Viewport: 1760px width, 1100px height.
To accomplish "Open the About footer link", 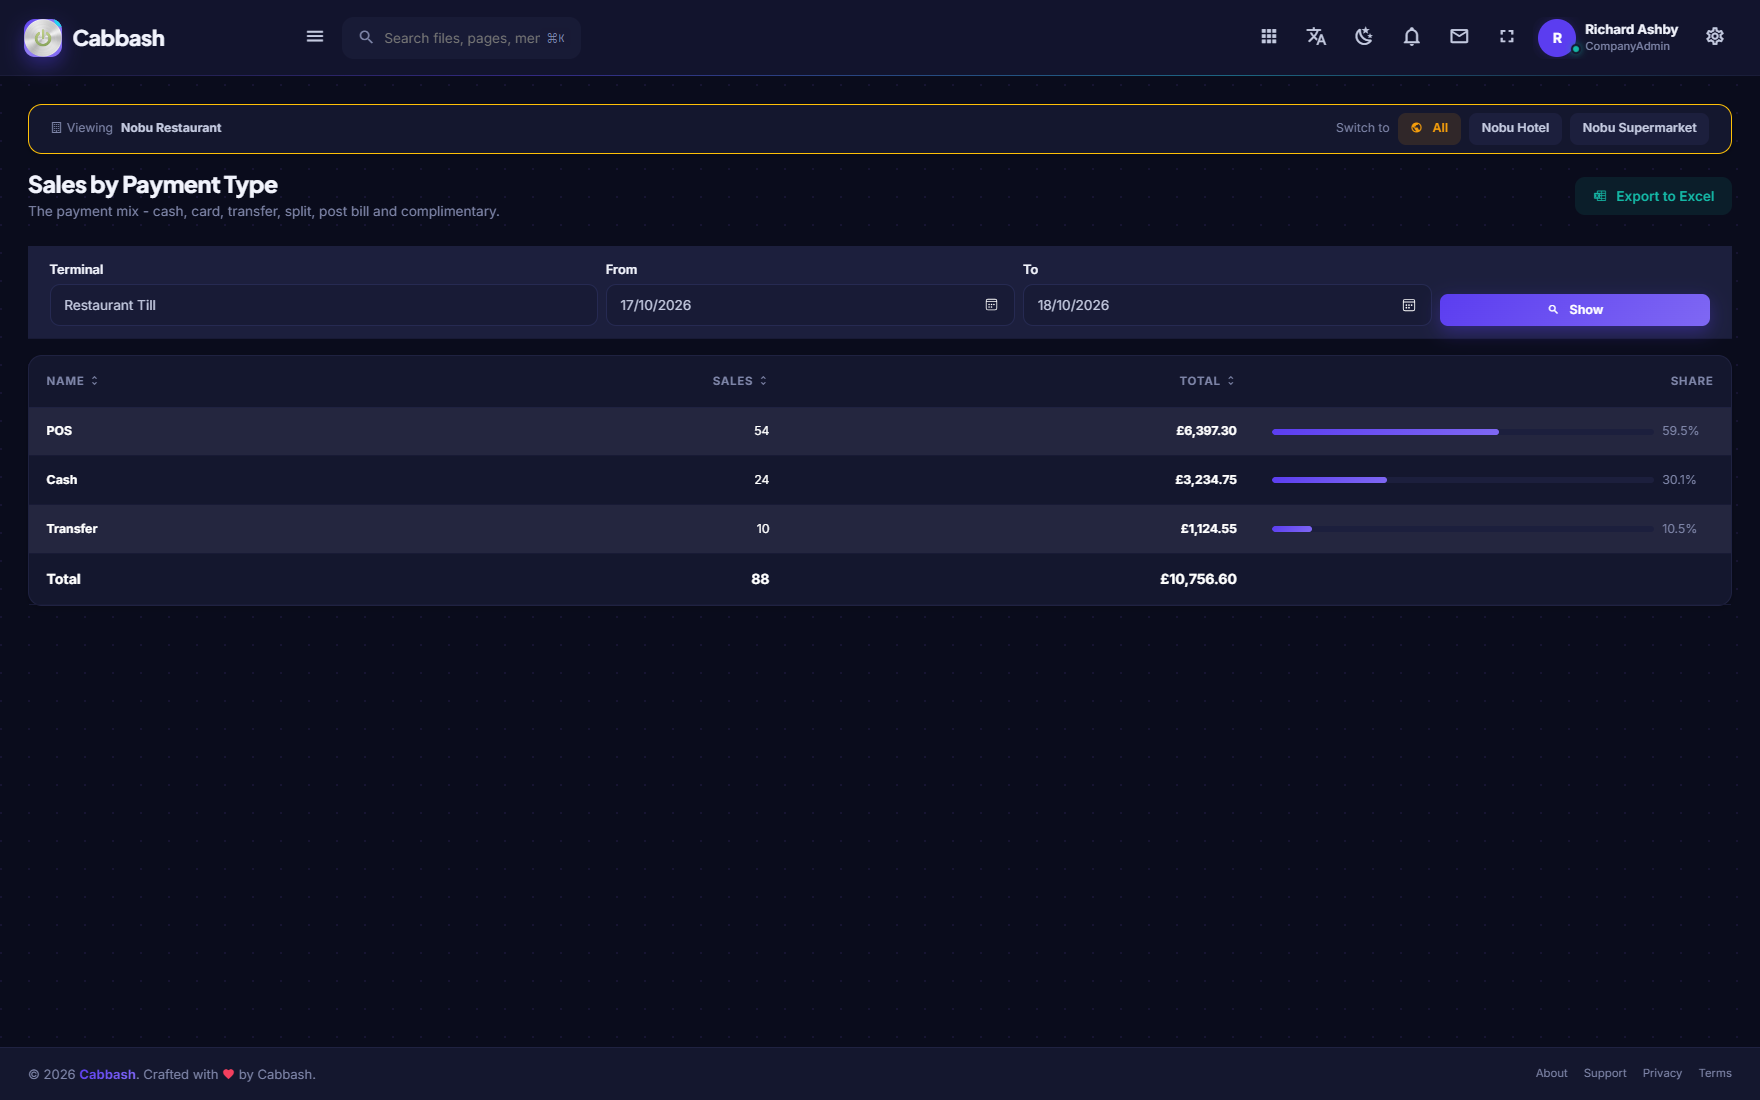I will pos(1551,1073).
